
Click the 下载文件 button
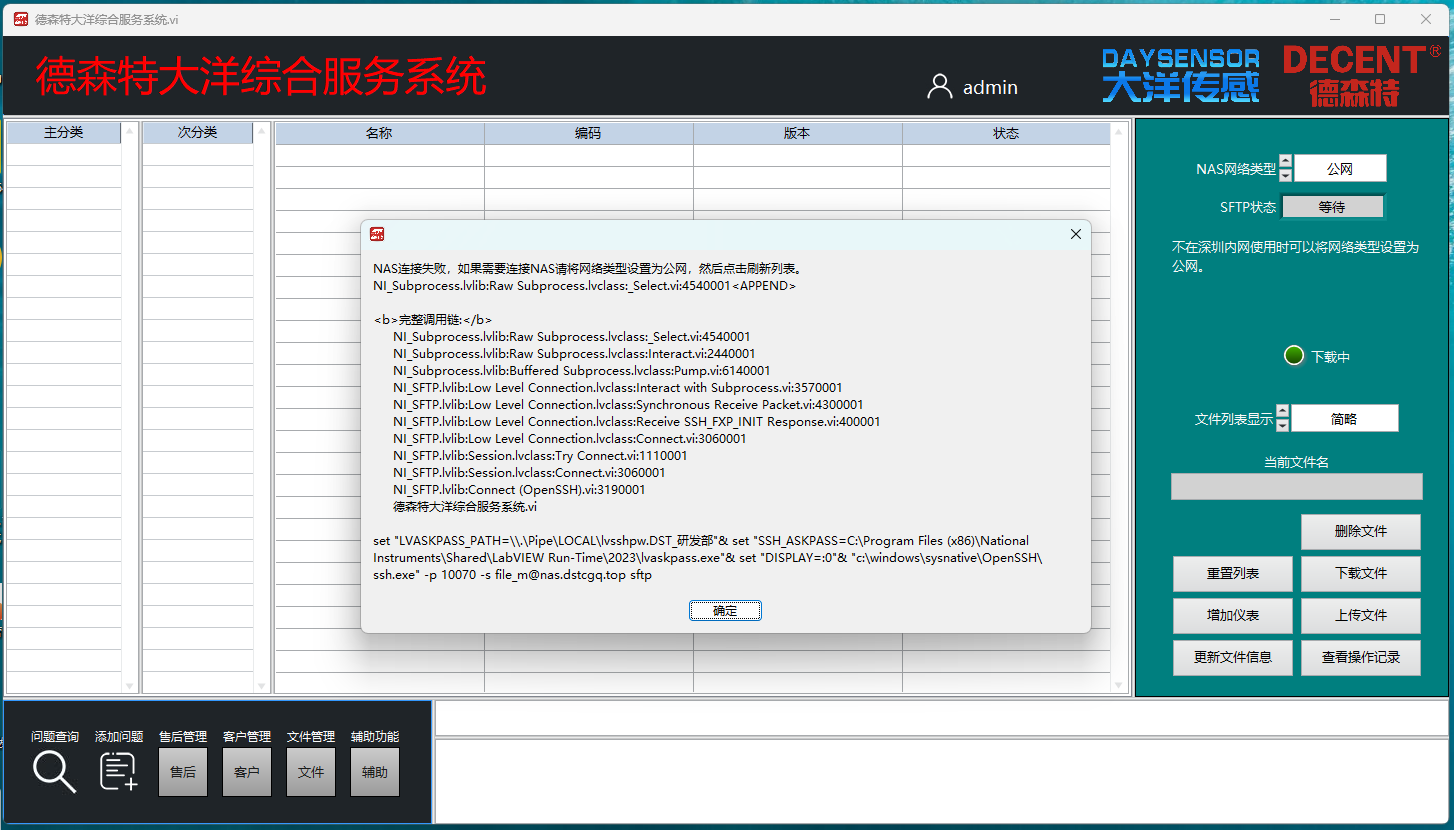pyautogui.click(x=1361, y=574)
